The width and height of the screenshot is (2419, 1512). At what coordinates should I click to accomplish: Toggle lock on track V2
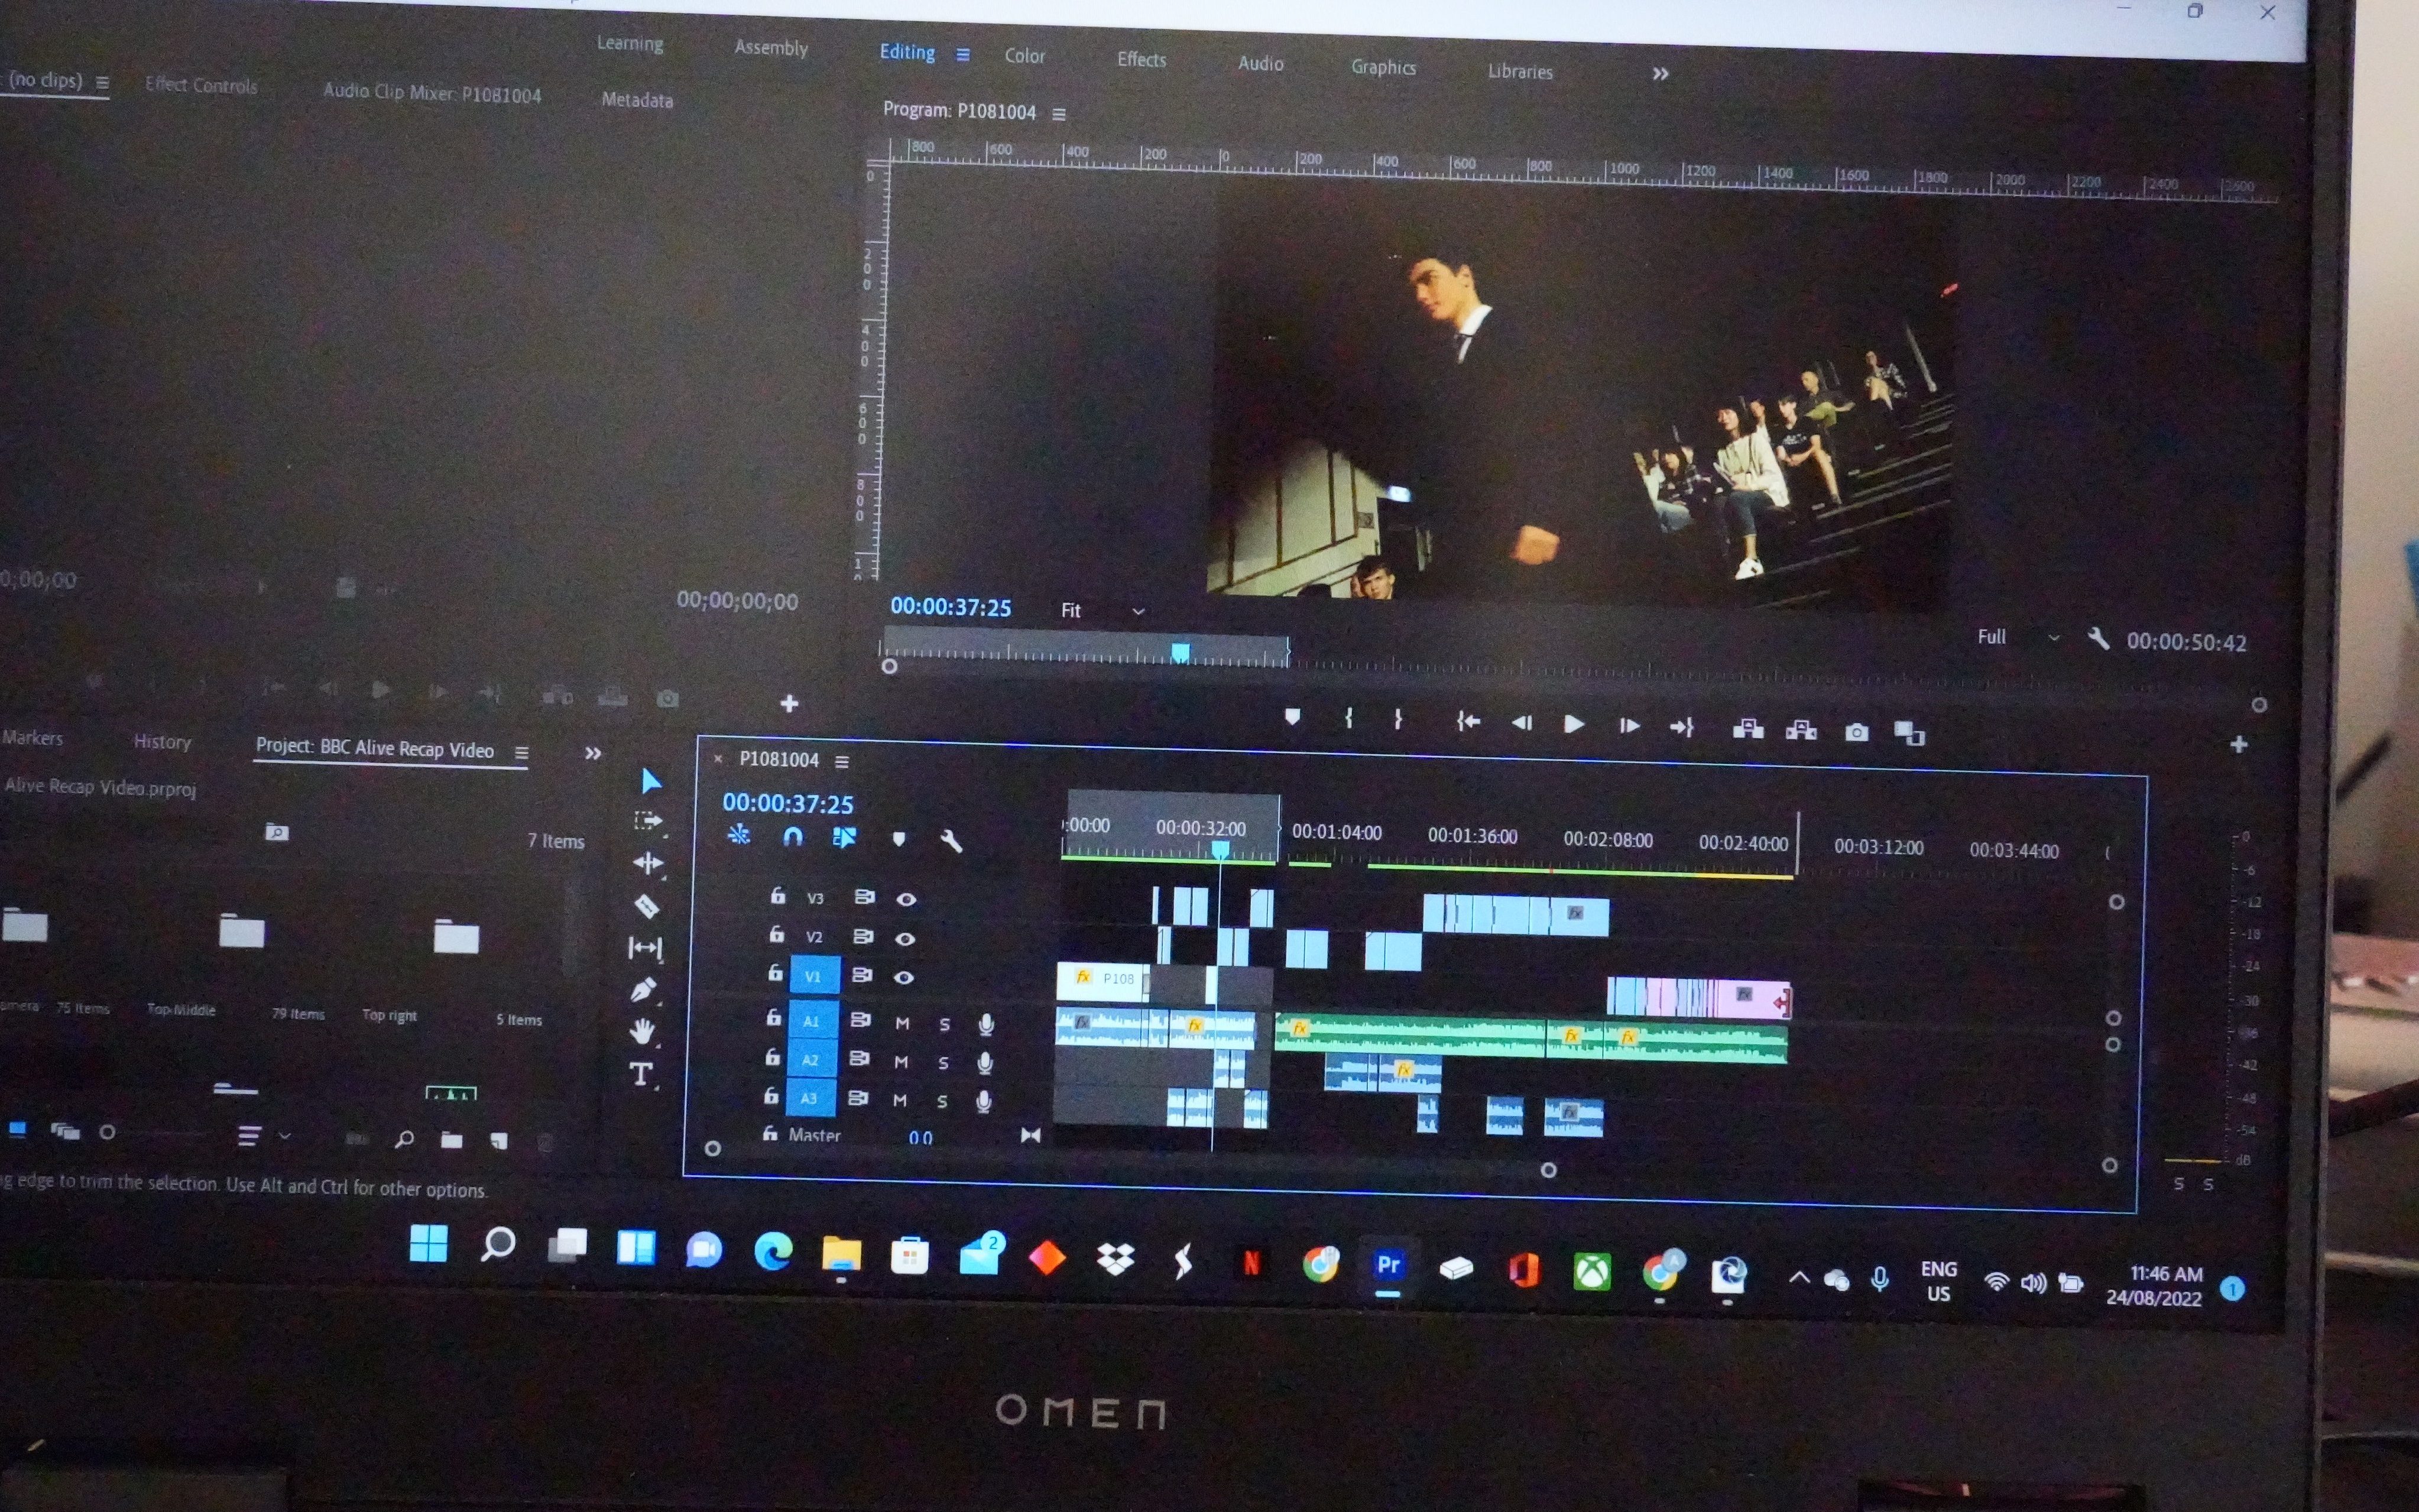coord(776,934)
